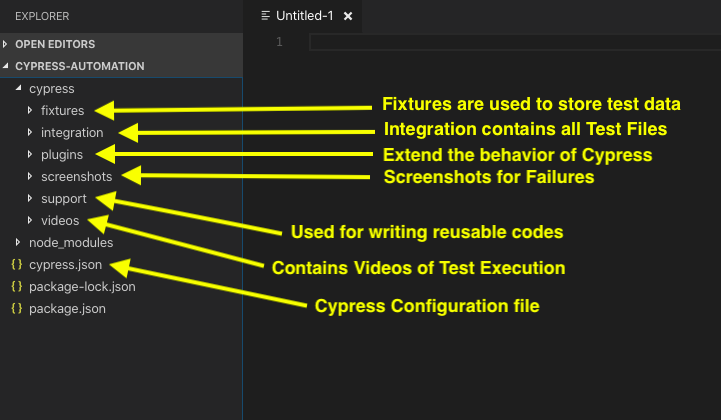Click the JSON braces icon beside cypress.json
The height and width of the screenshot is (420, 721).
17,264
